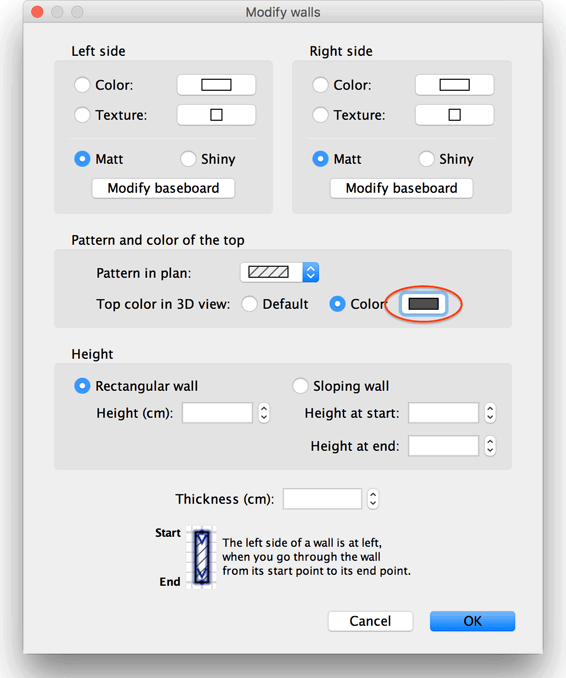Click the Height at start stepper
This screenshot has width=566, height=678.
[490, 413]
